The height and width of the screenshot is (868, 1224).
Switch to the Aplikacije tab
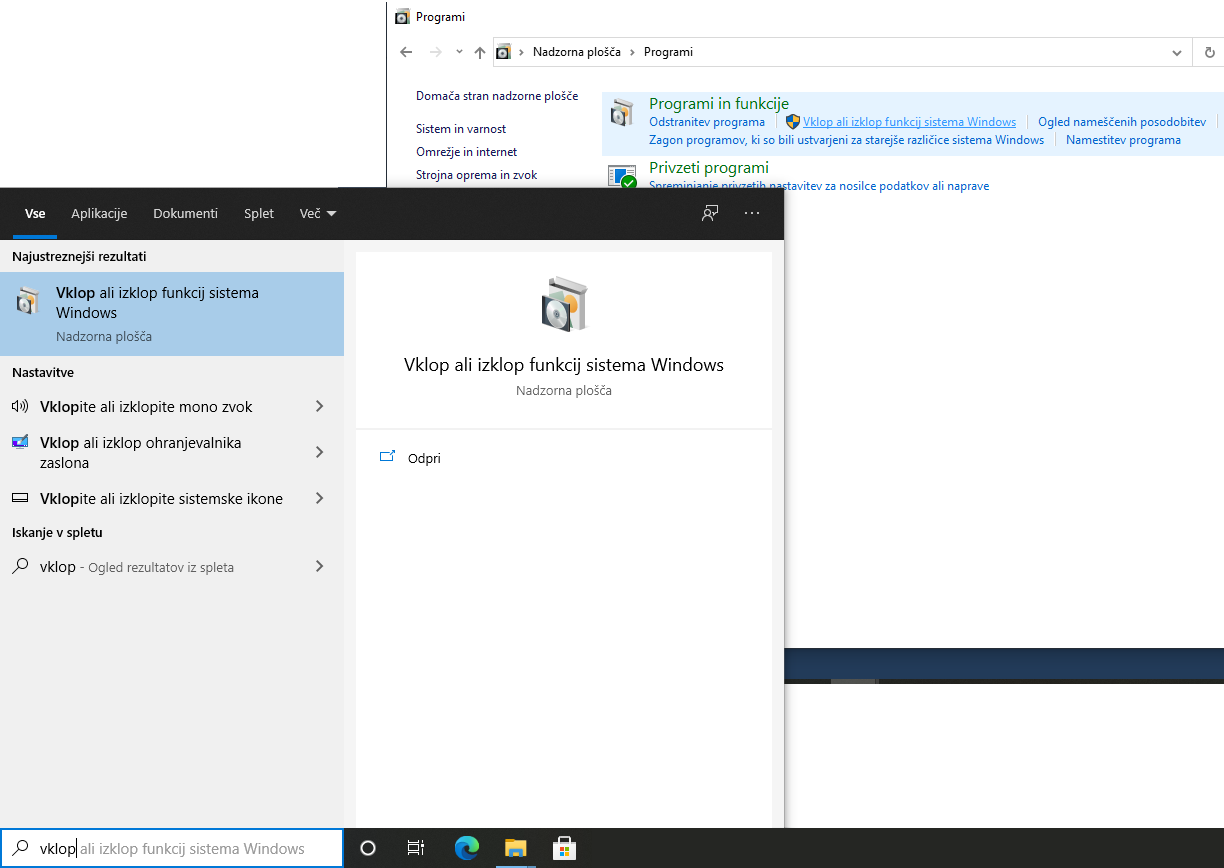point(99,213)
